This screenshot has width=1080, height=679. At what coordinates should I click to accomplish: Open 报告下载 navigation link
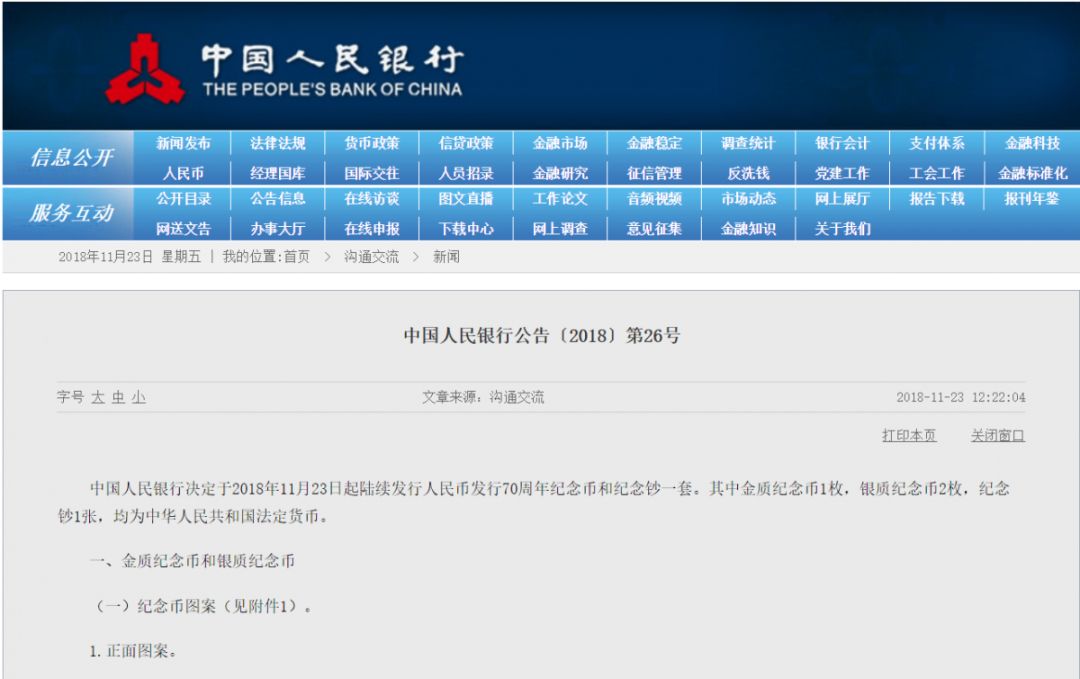937,199
